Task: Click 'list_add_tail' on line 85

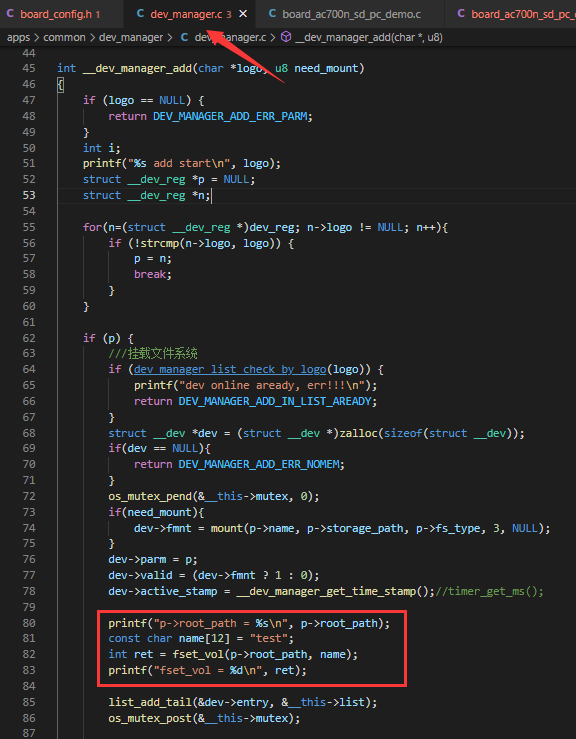Action: (150, 702)
